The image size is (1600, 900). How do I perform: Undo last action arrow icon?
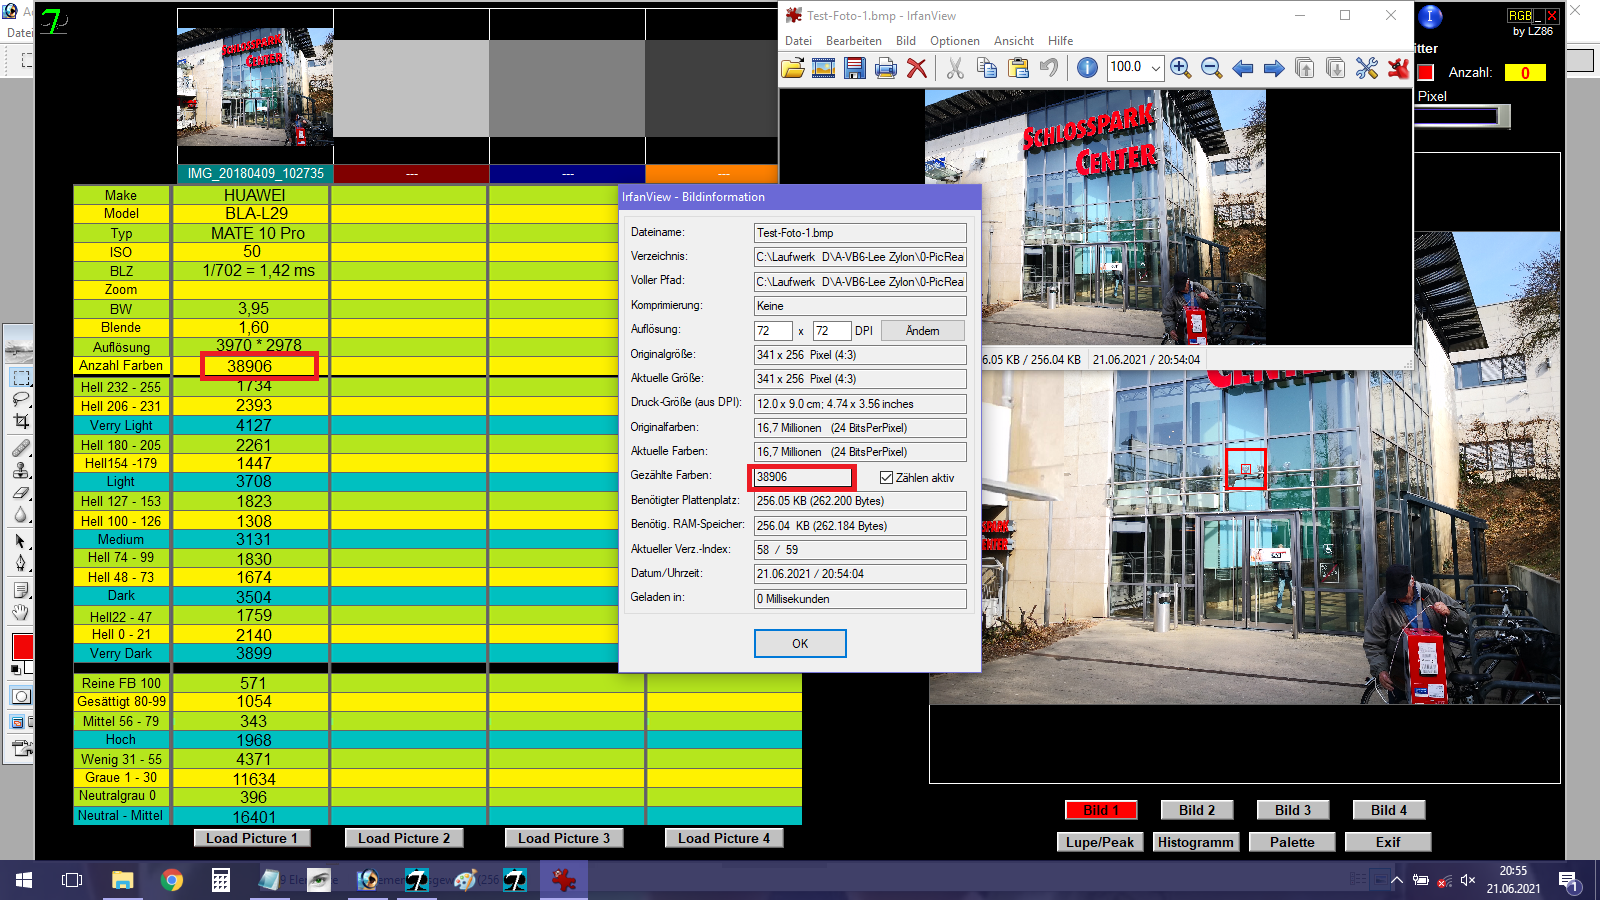click(x=1049, y=68)
